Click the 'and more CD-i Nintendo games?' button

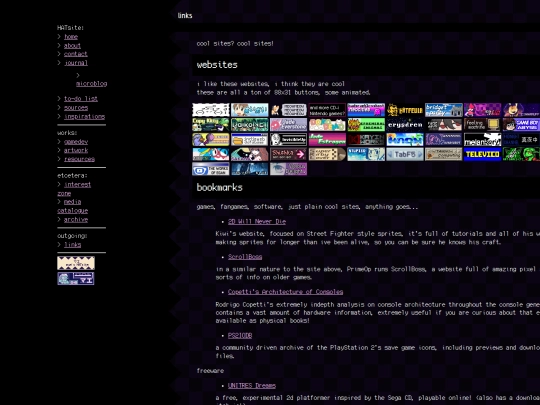point(327,110)
